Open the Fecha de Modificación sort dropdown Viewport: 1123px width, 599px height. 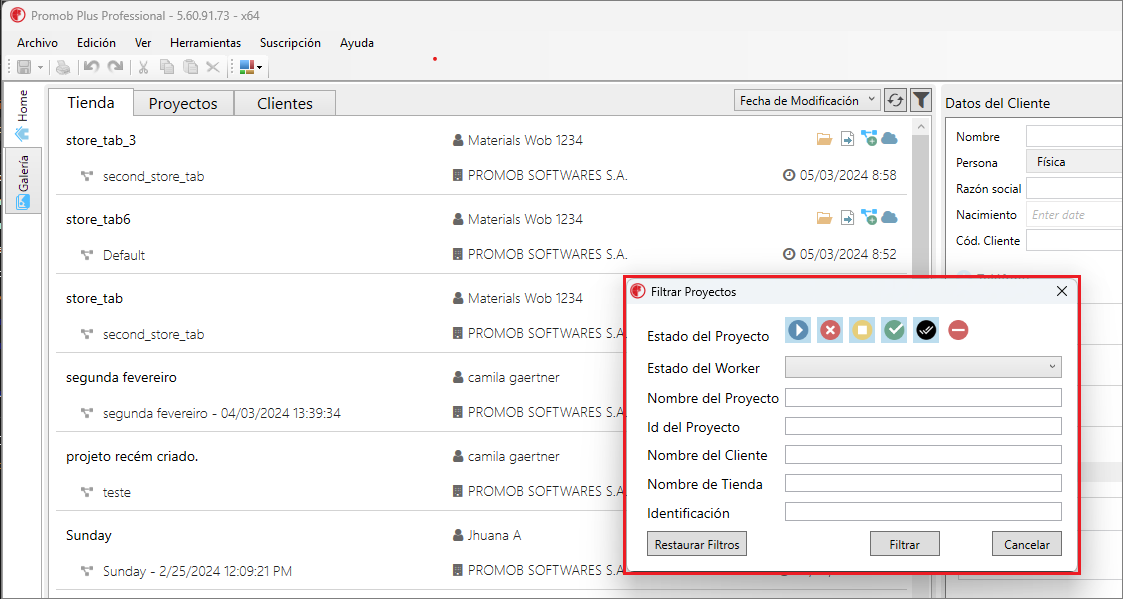point(807,100)
